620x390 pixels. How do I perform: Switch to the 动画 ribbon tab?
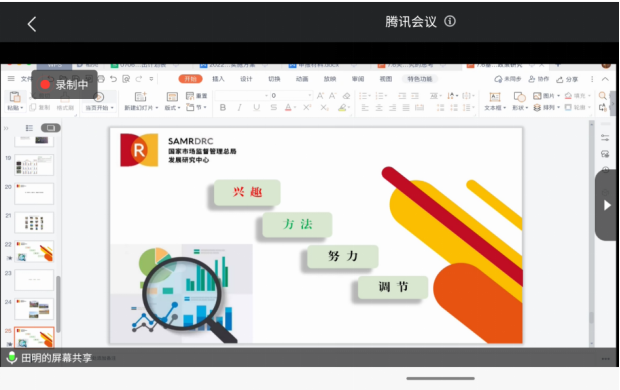coord(302,79)
